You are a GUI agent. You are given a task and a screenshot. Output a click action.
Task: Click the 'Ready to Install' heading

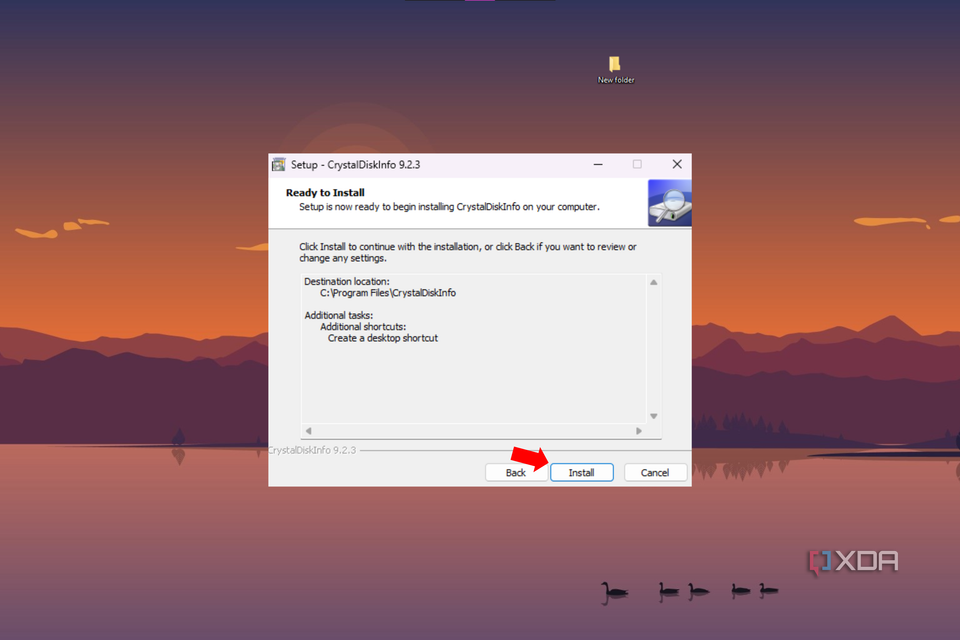325,192
